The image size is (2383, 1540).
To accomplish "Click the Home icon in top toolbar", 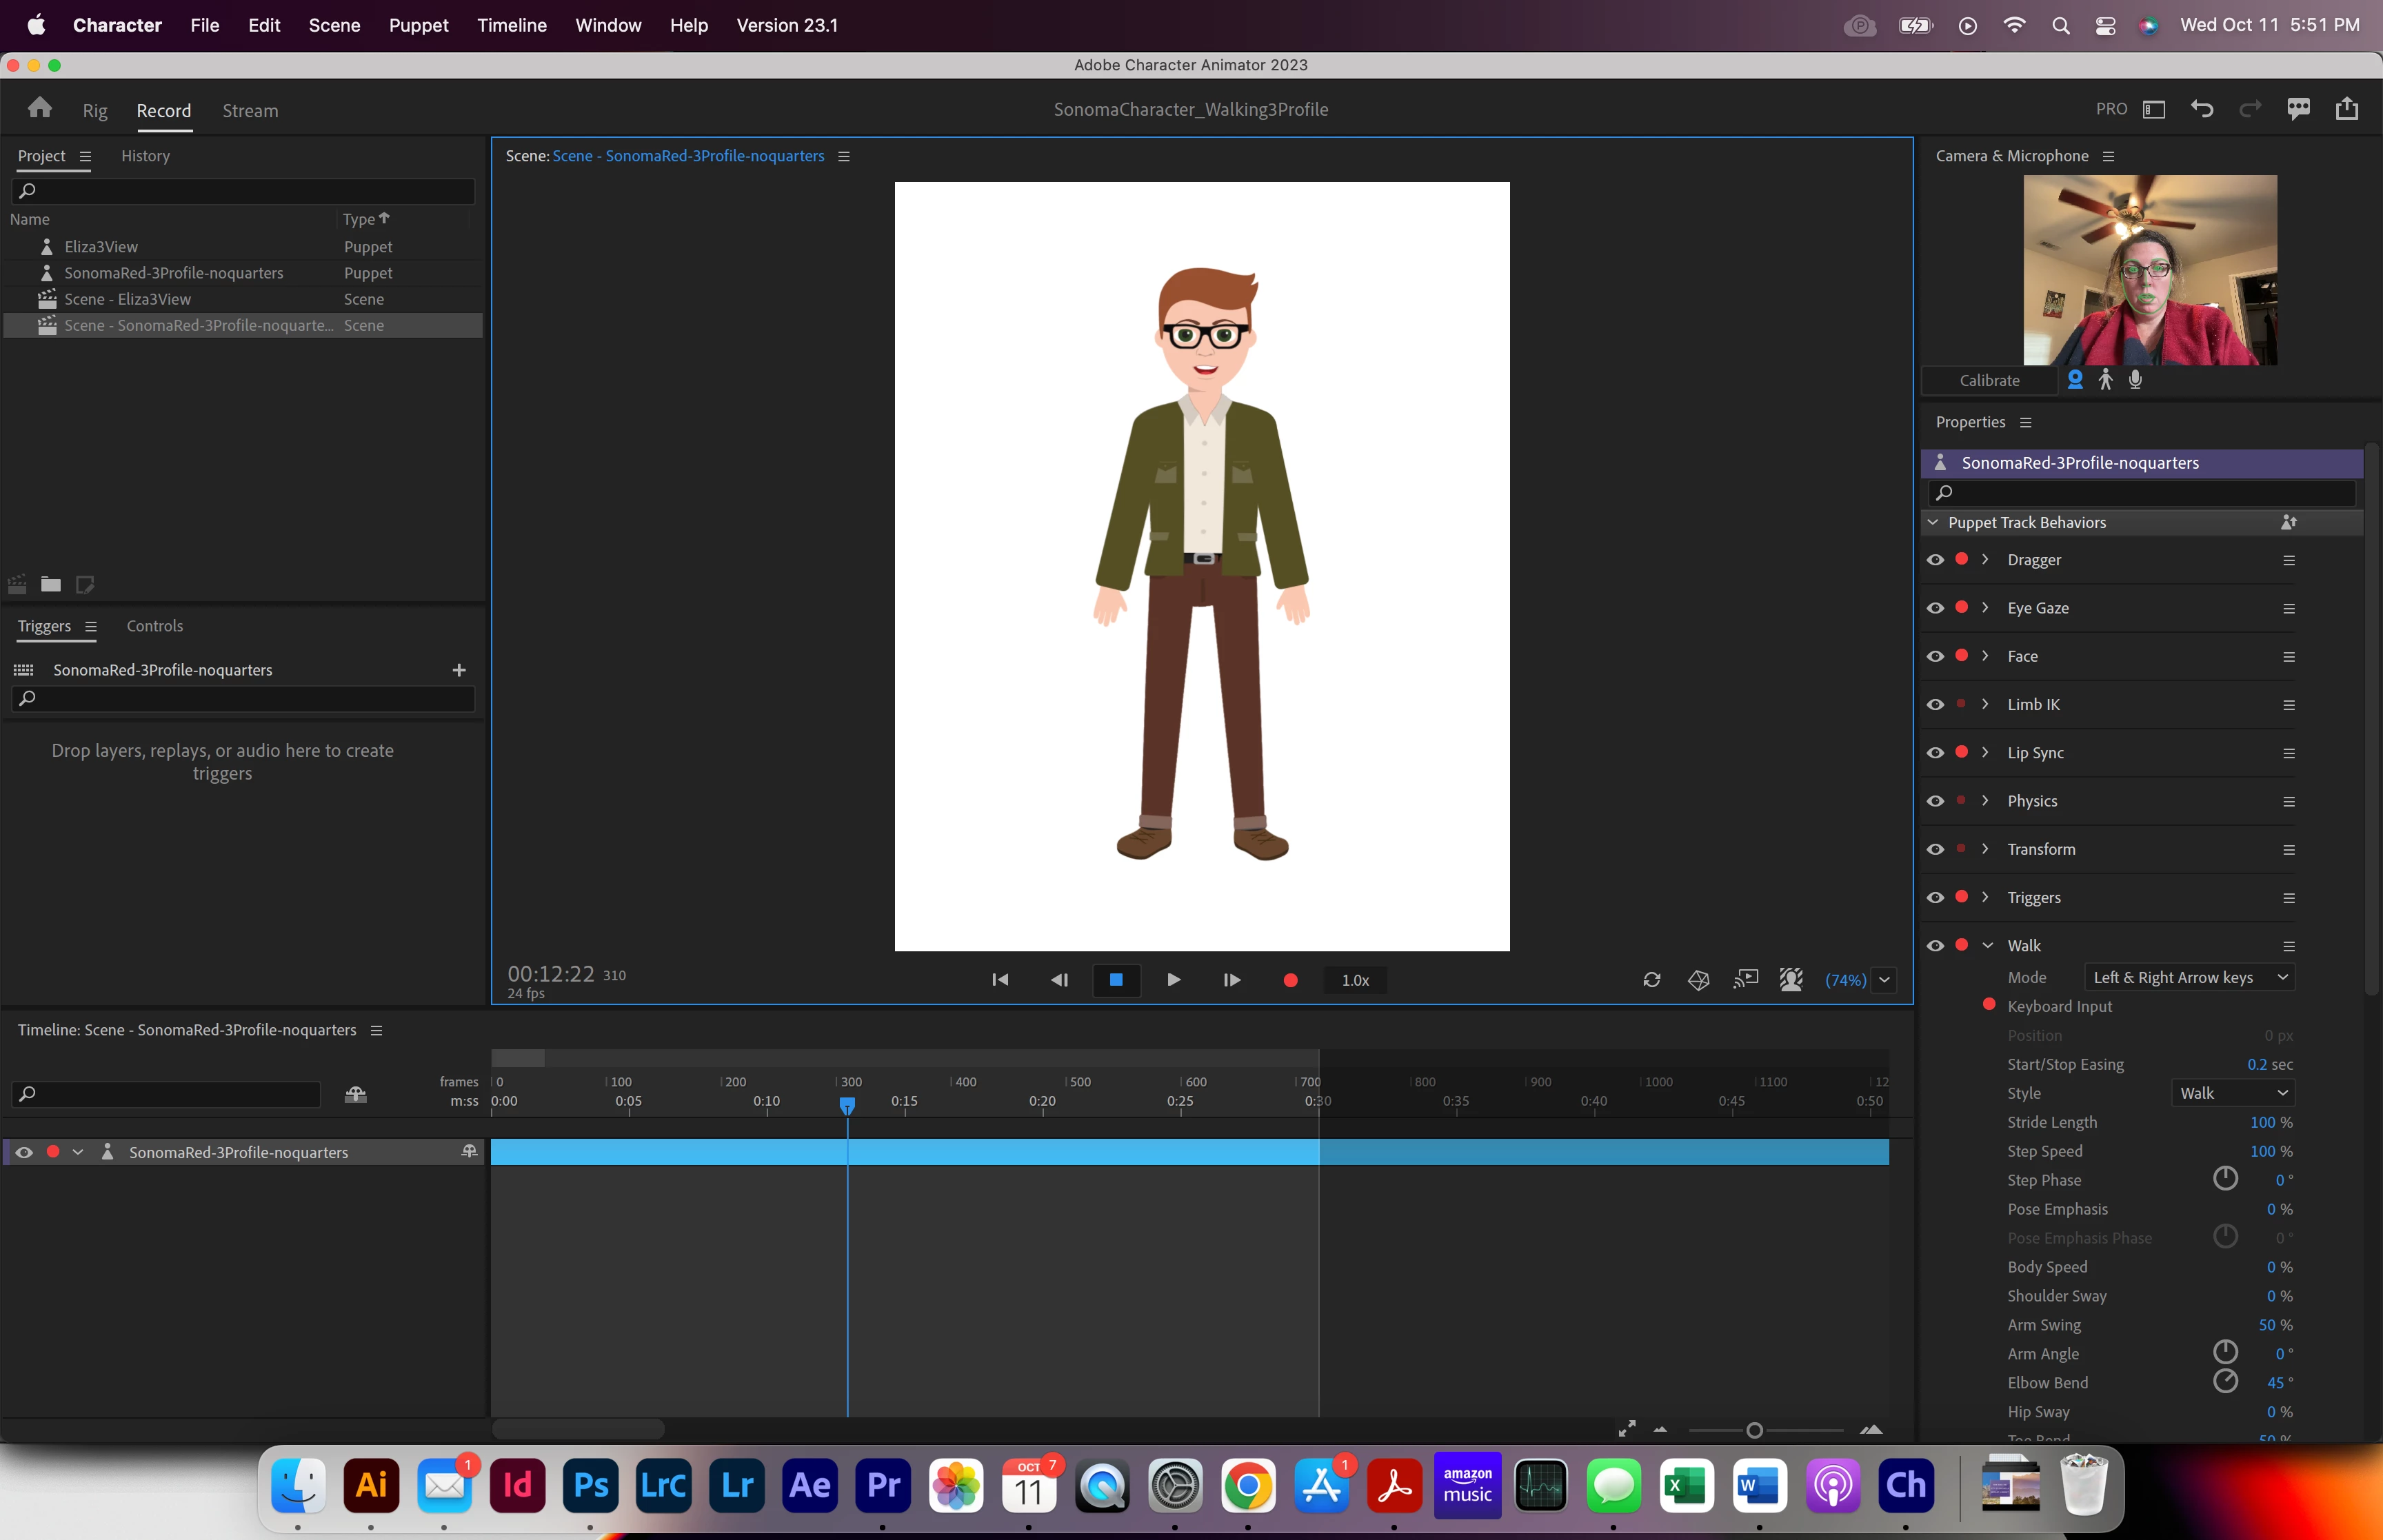I will tap(40, 108).
